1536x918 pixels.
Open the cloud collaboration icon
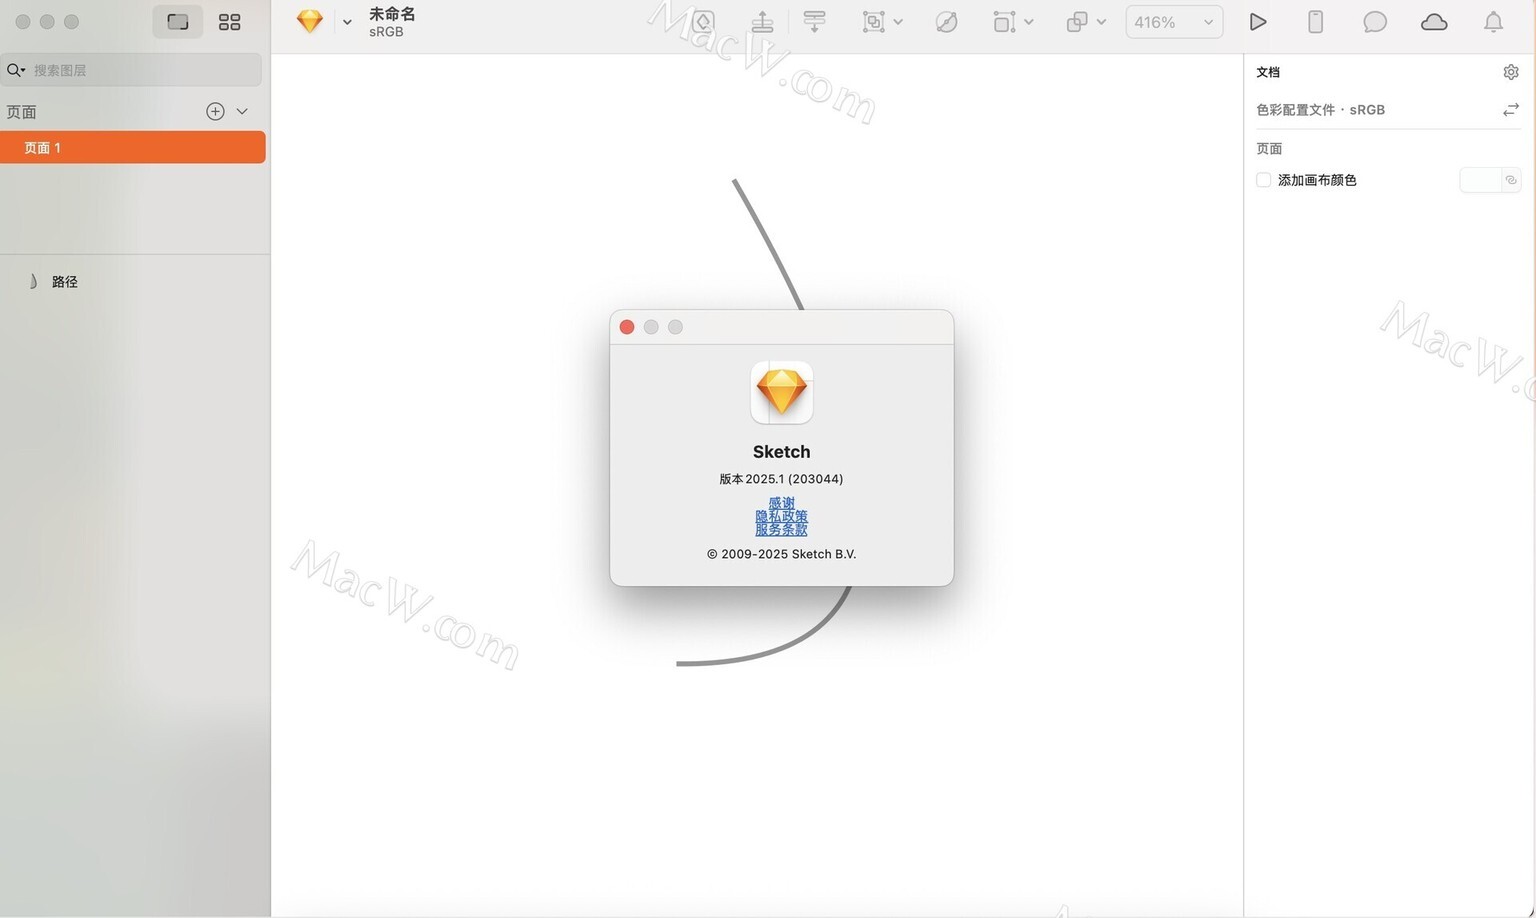point(1433,22)
